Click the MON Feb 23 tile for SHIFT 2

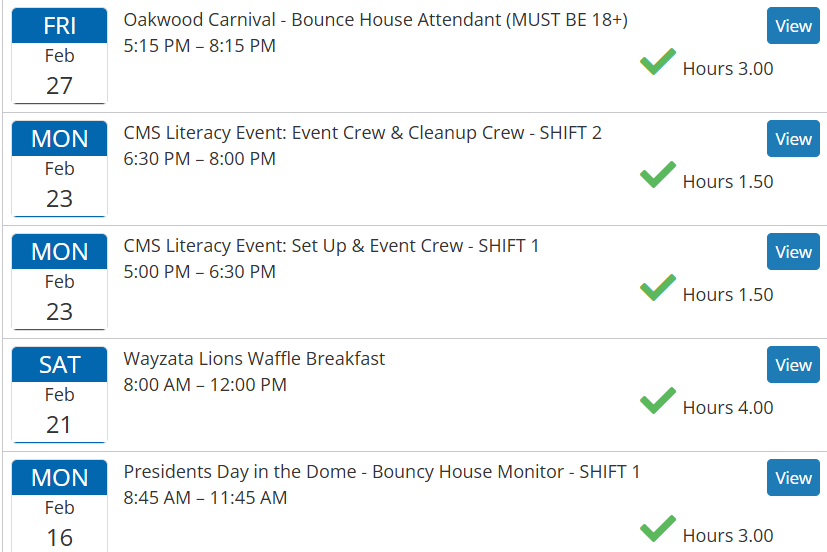point(59,168)
